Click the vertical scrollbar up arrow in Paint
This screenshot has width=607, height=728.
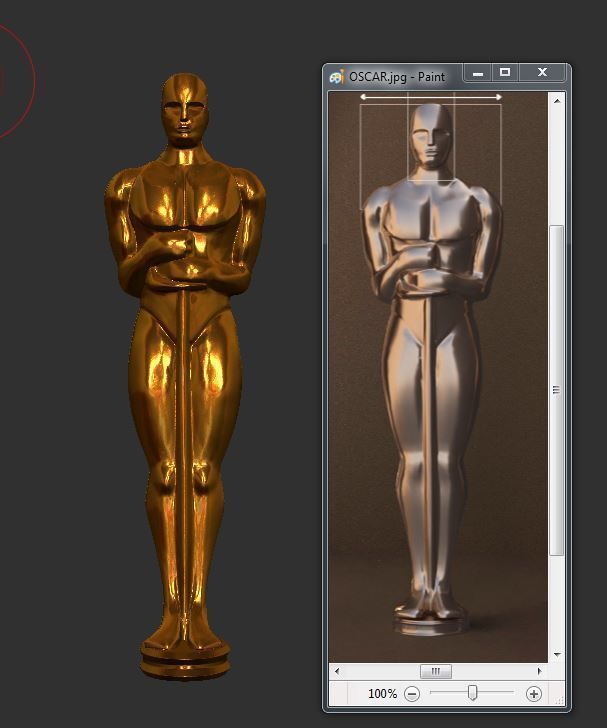[557, 100]
